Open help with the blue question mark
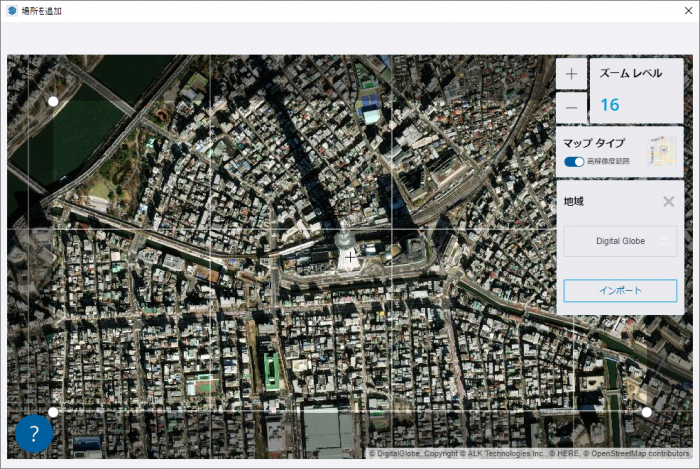This screenshot has height=469, width=700. click(x=34, y=434)
